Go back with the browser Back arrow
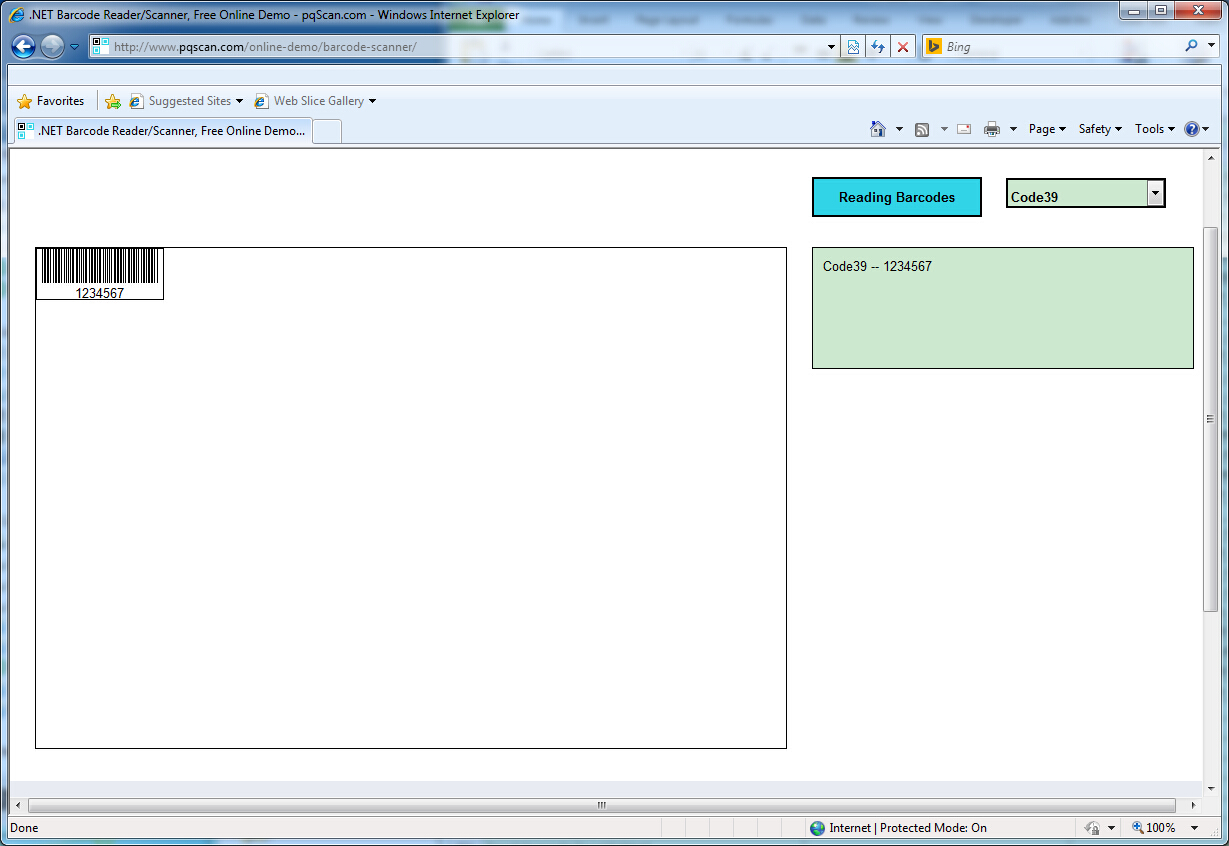Viewport: 1229px width, 846px height. pyautogui.click(x=24, y=46)
